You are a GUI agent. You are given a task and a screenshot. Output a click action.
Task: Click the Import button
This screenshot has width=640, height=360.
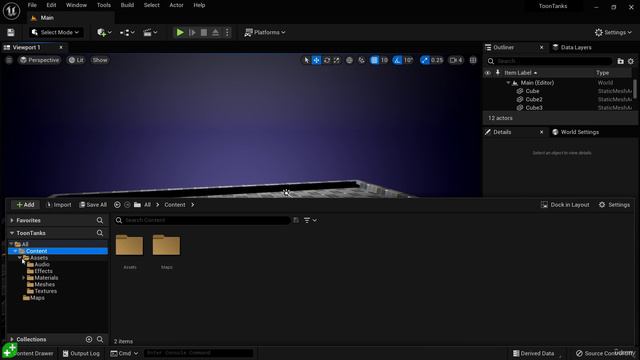click(58, 205)
